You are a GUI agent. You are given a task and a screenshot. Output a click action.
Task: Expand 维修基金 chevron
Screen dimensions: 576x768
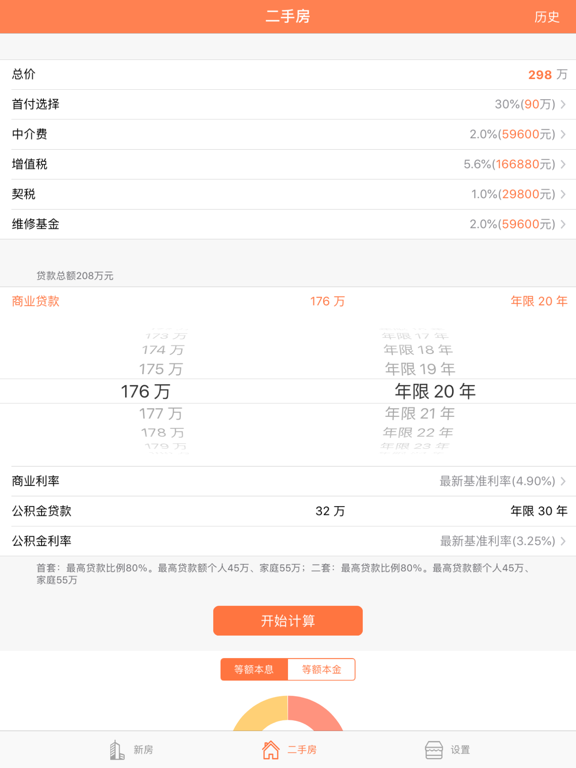pyautogui.click(x=563, y=224)
